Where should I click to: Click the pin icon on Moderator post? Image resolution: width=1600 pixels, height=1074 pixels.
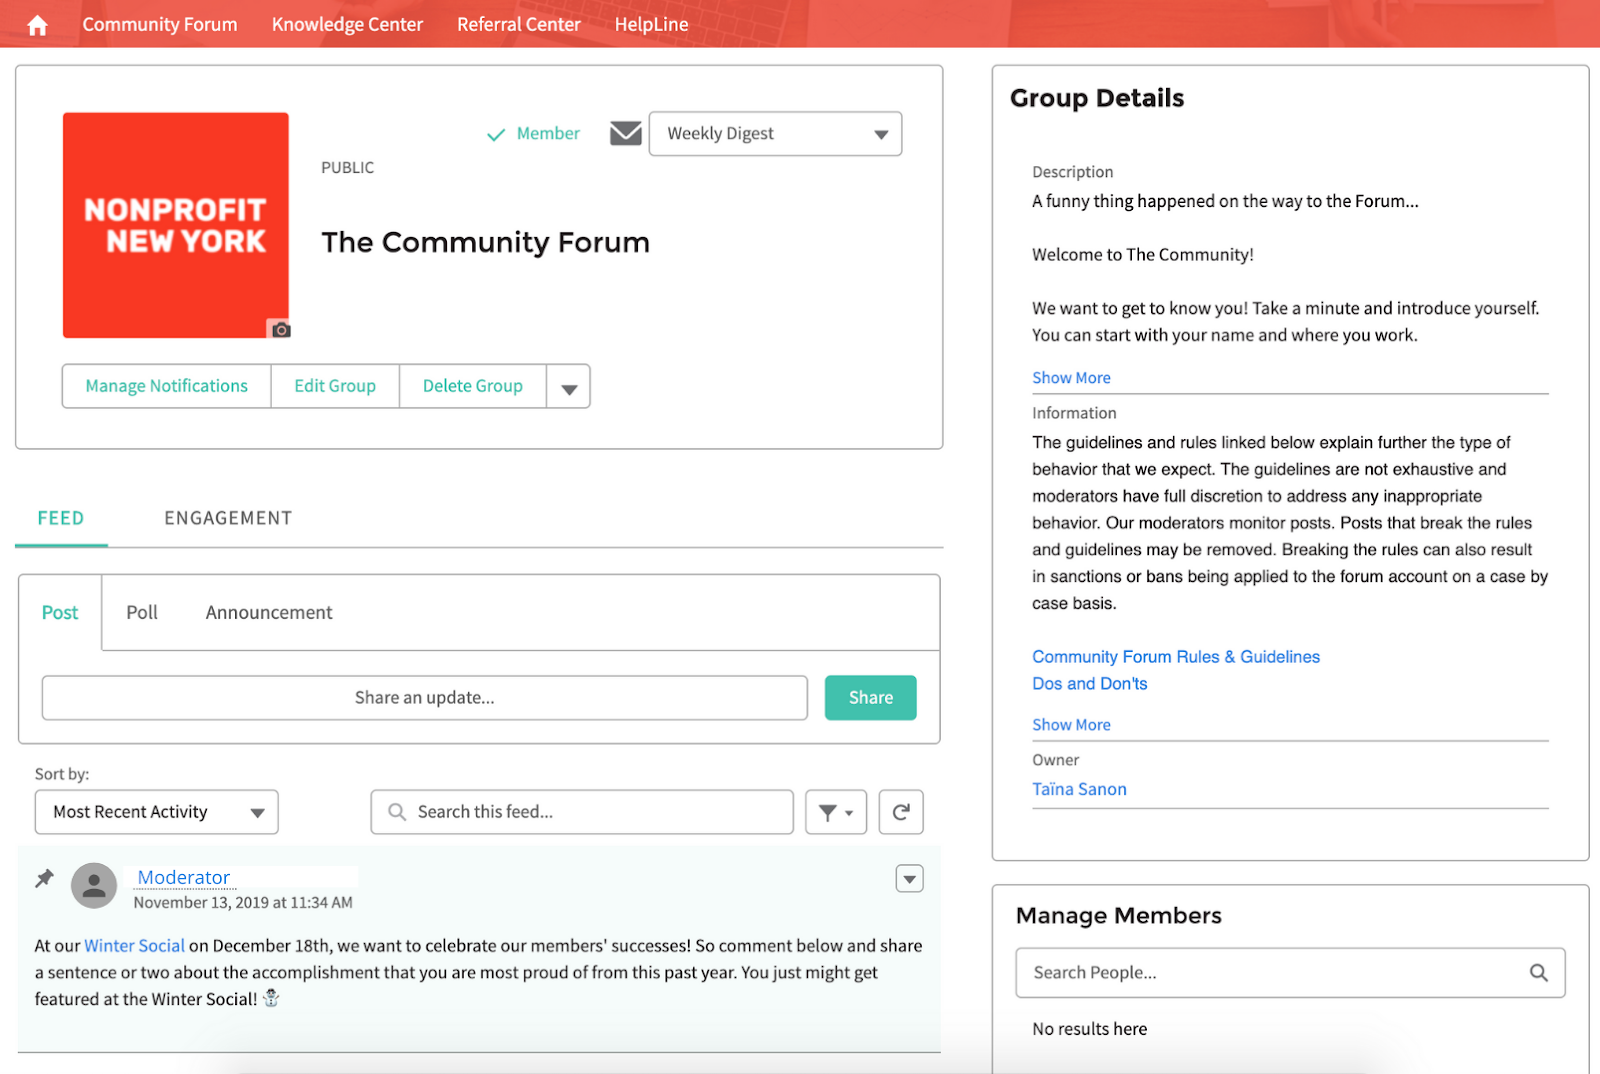tap(45, 878)
